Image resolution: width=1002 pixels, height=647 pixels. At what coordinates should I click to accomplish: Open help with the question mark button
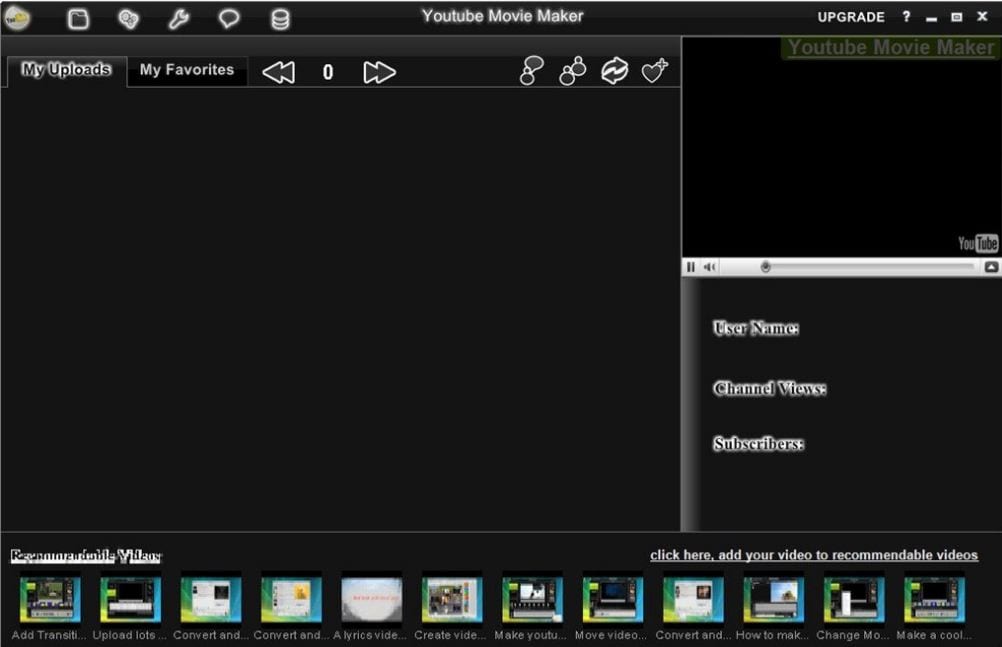(x=906, y=17)
